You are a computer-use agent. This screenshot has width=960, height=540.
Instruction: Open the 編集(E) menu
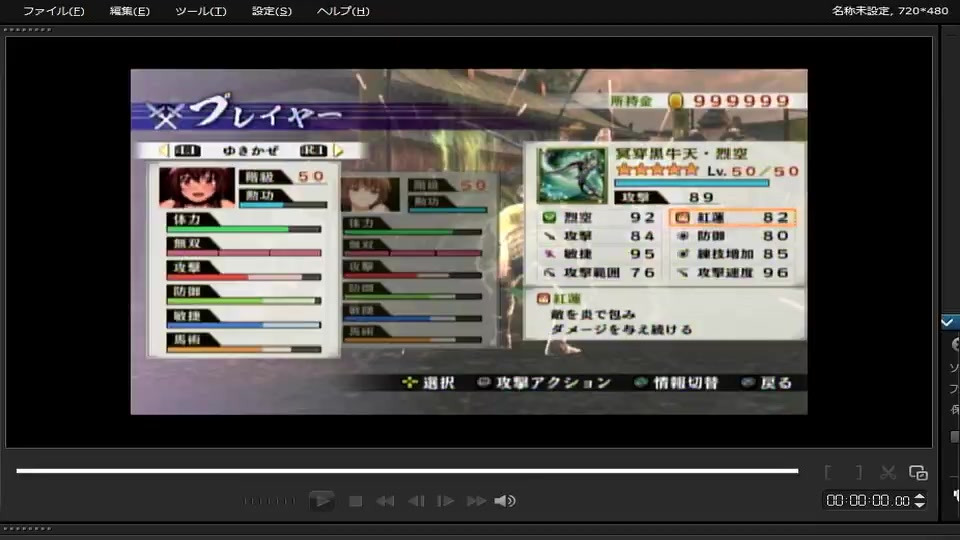pos(129,11)
